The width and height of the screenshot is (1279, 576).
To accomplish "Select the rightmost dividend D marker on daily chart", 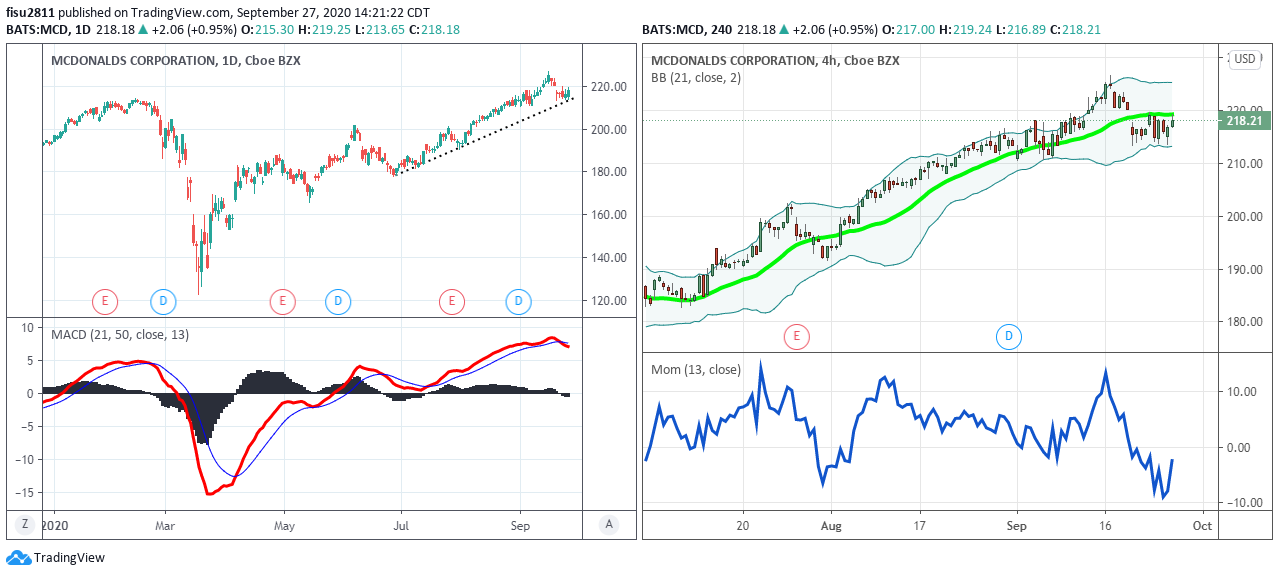I will pyautogui.click(x=518, y=300).
